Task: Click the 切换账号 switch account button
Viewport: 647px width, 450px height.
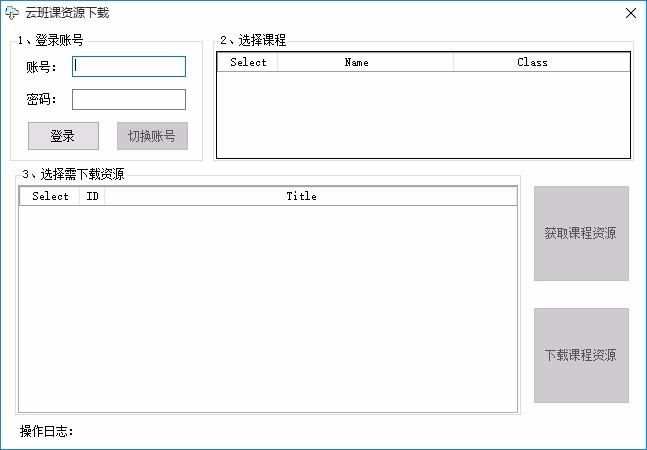Action: point(152,136)
